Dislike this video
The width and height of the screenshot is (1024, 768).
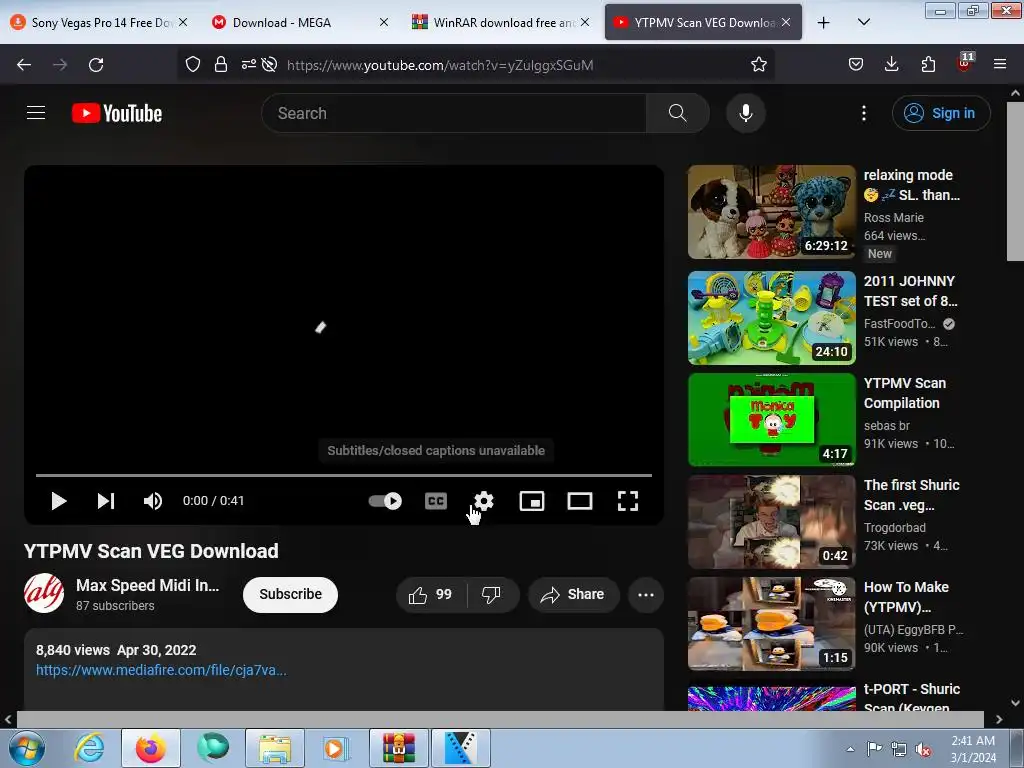(x=492, y=594)
